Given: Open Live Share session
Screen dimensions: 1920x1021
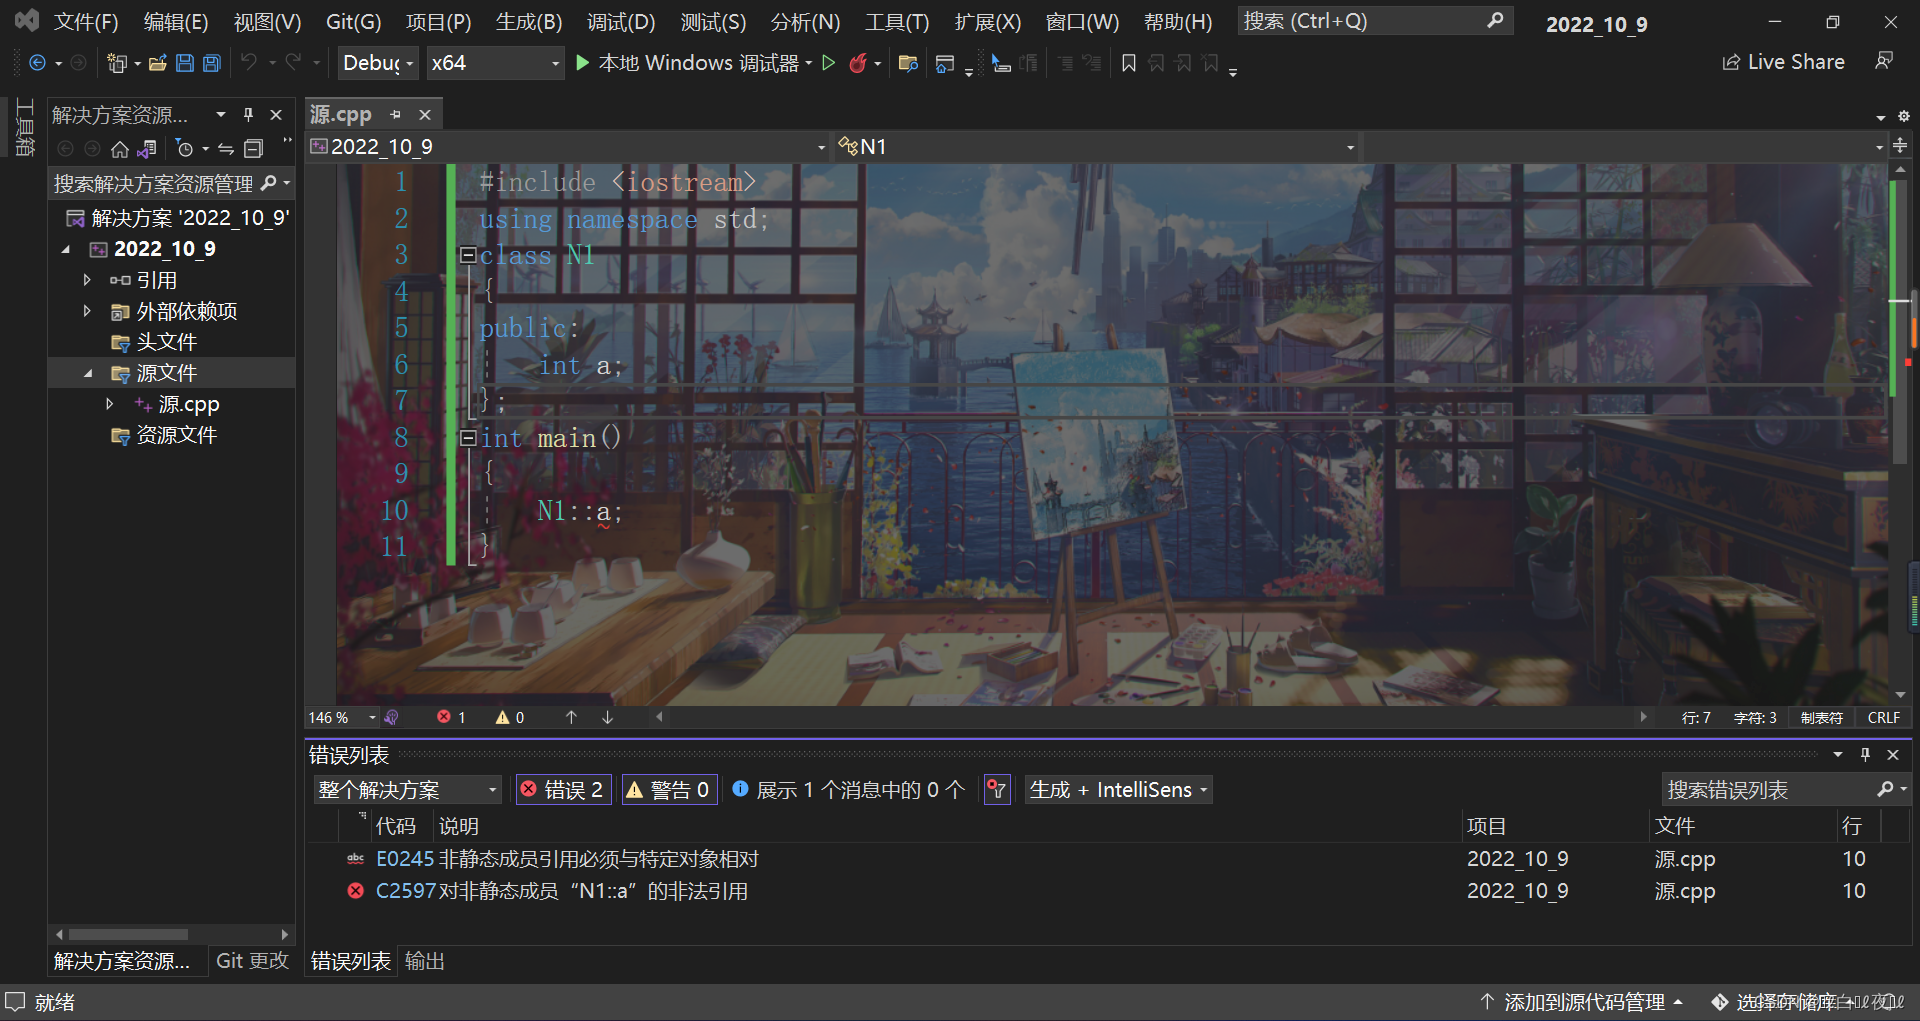Looking at the screenshot, I should click(1783, 62).
